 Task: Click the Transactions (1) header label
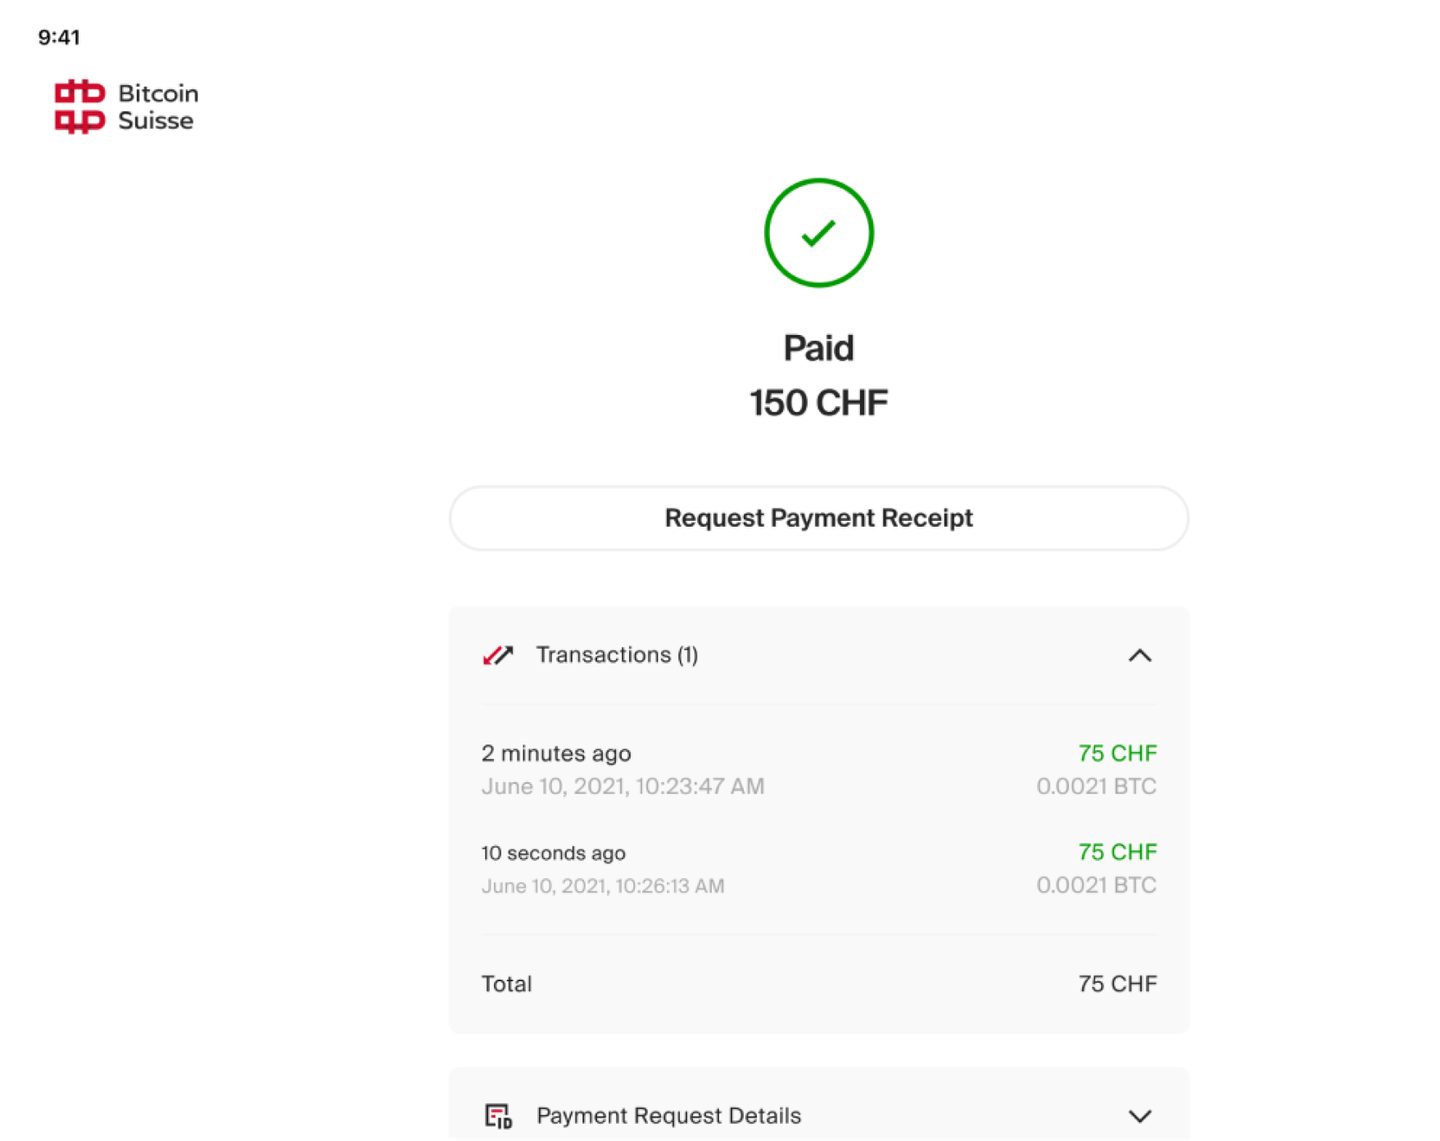(617, 655)
